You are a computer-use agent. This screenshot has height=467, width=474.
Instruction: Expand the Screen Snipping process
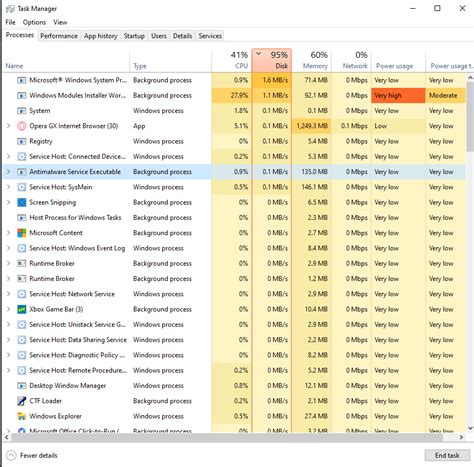tap(9, 202)
